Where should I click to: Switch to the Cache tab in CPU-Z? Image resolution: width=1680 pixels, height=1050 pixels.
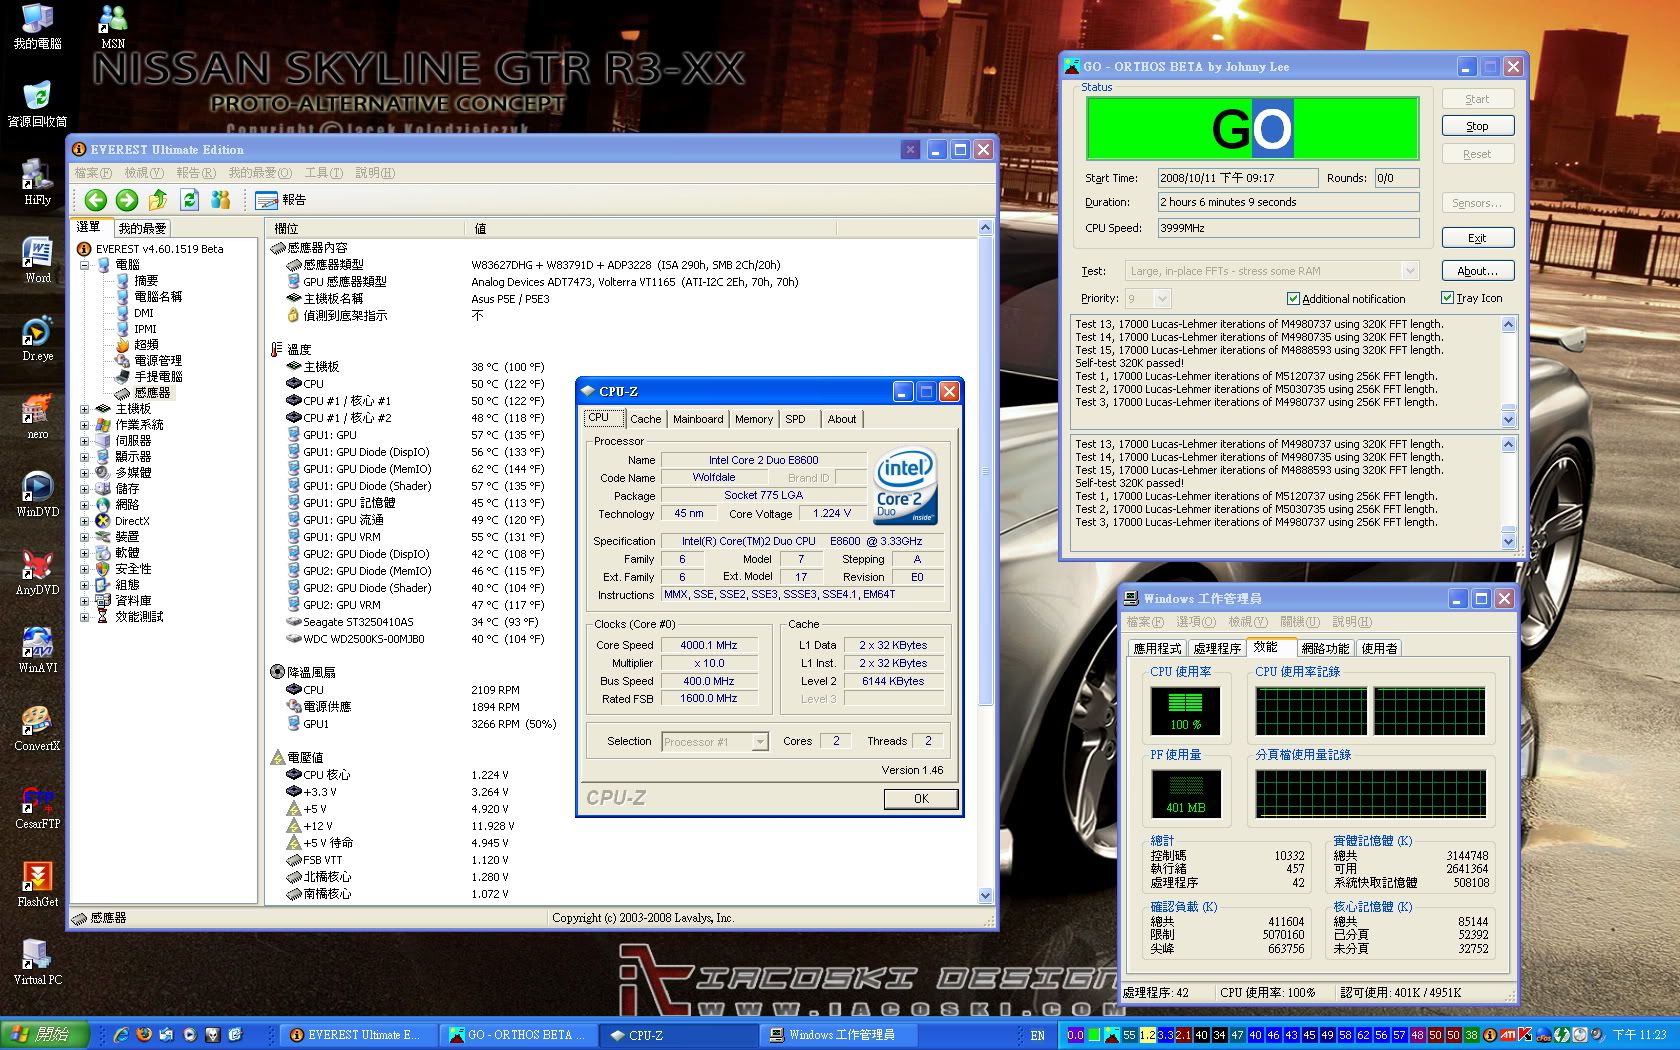coord(645,419)
